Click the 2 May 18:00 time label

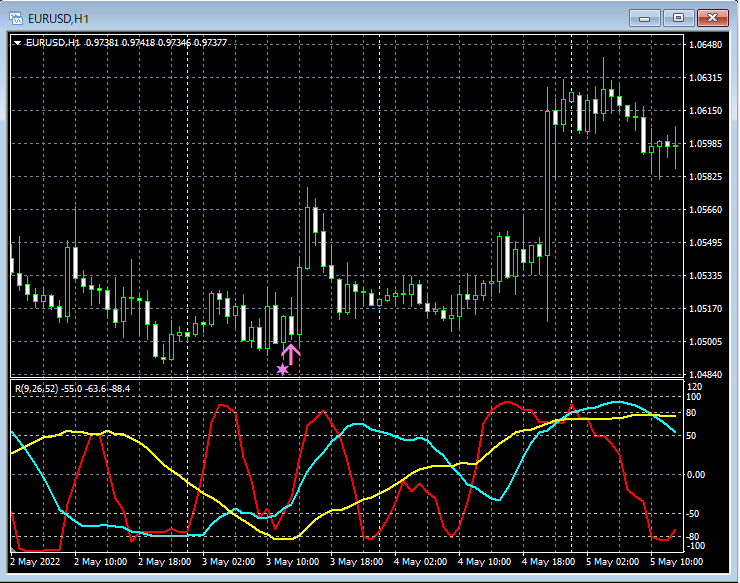click(x=164, y=562)
